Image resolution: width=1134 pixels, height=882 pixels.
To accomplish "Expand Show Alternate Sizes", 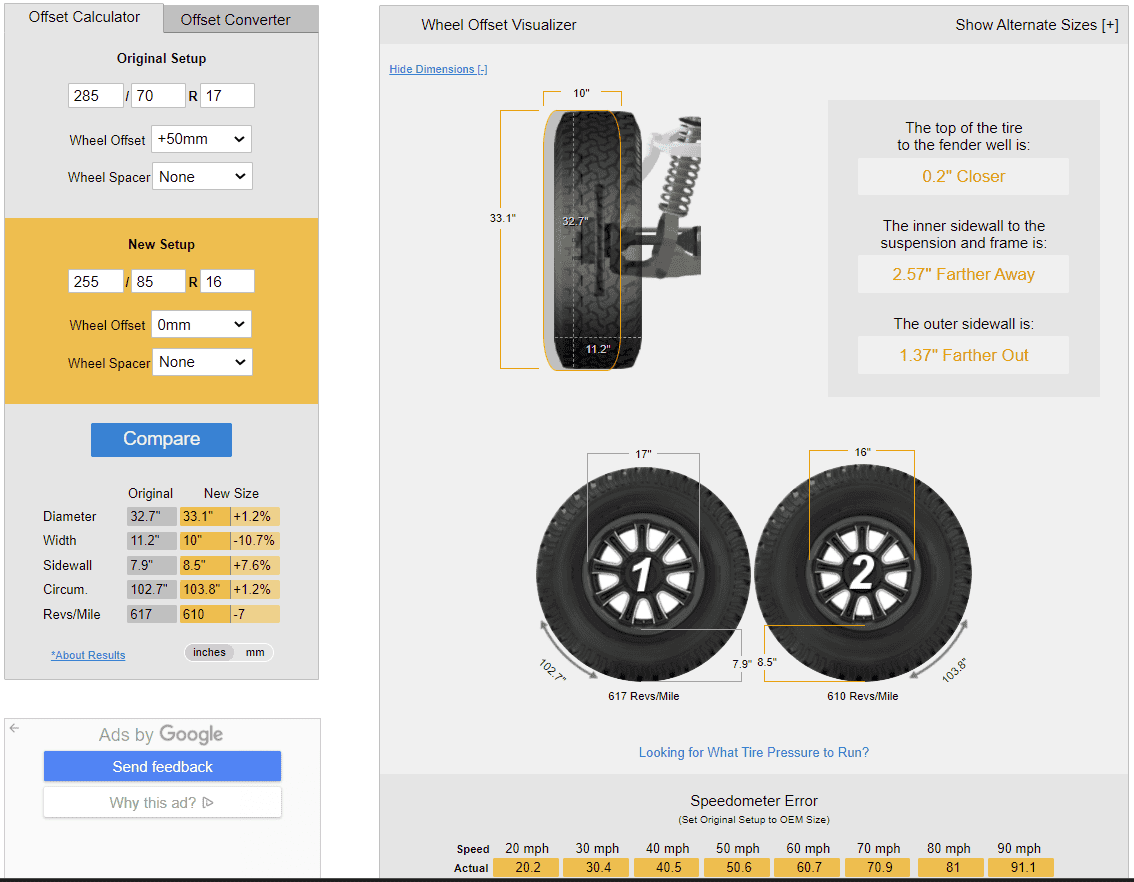I will pyautogui.click(x=1036, y=25).
